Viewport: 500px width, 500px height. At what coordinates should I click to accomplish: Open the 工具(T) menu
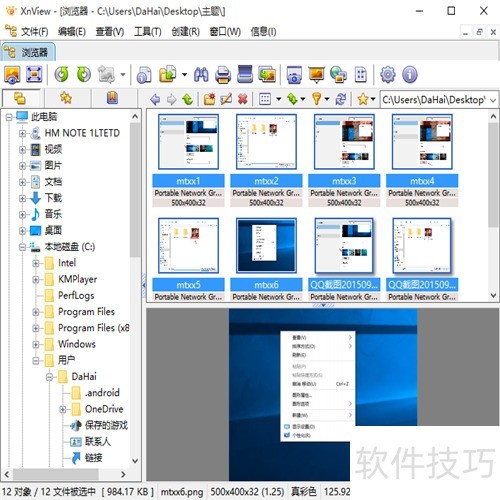pos(148,32)
